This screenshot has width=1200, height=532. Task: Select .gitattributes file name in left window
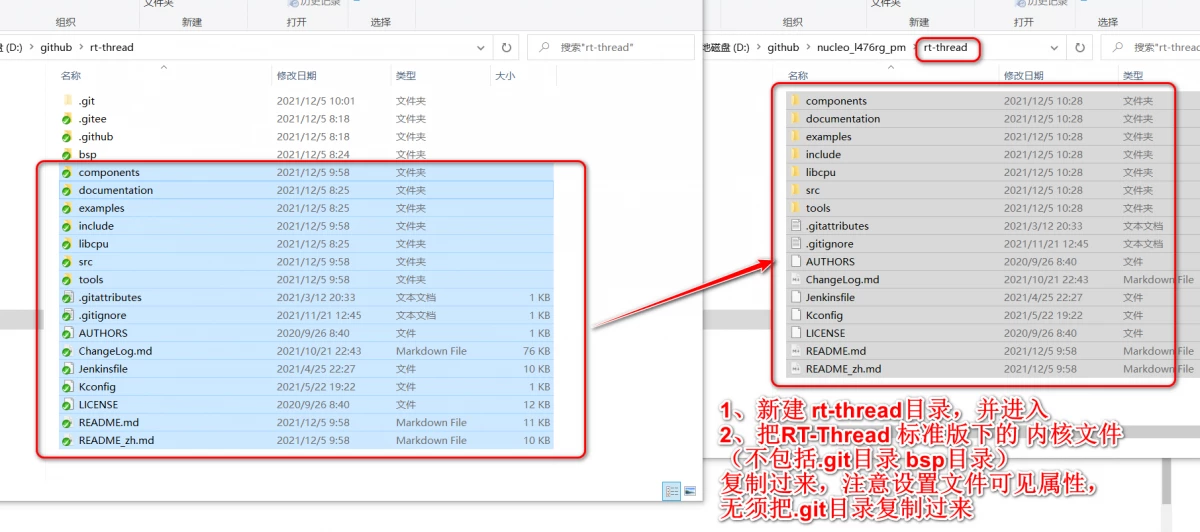110,298
